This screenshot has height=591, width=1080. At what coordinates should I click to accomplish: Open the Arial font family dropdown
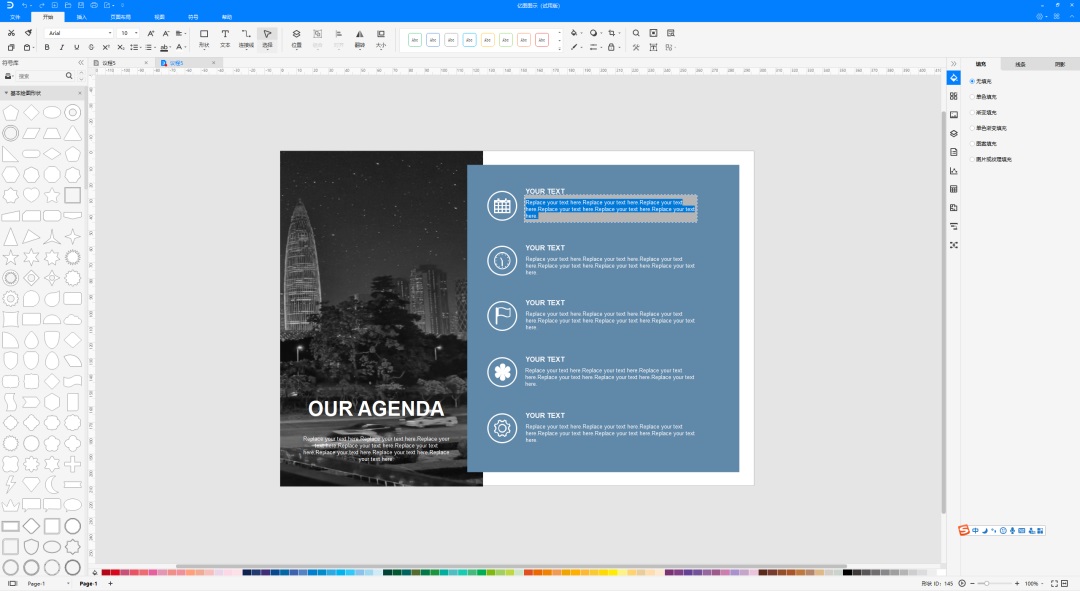(x=79, y=33)
